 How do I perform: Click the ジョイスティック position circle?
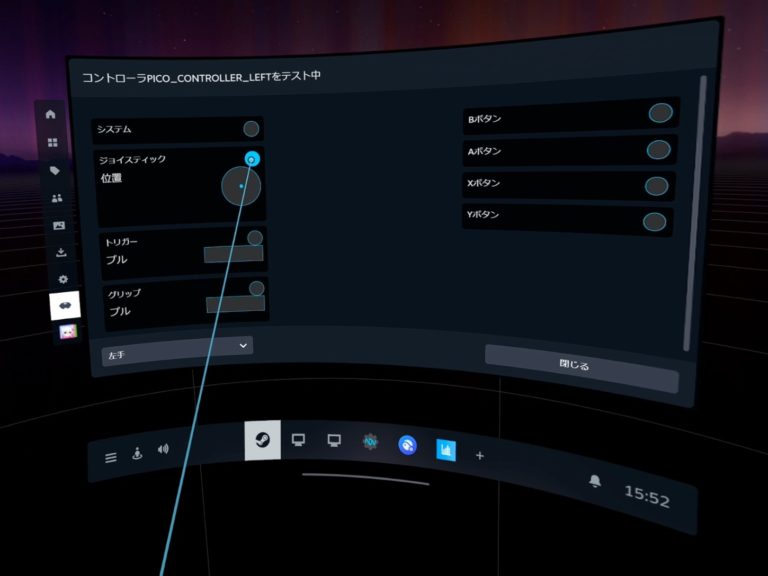coord(240,186)
